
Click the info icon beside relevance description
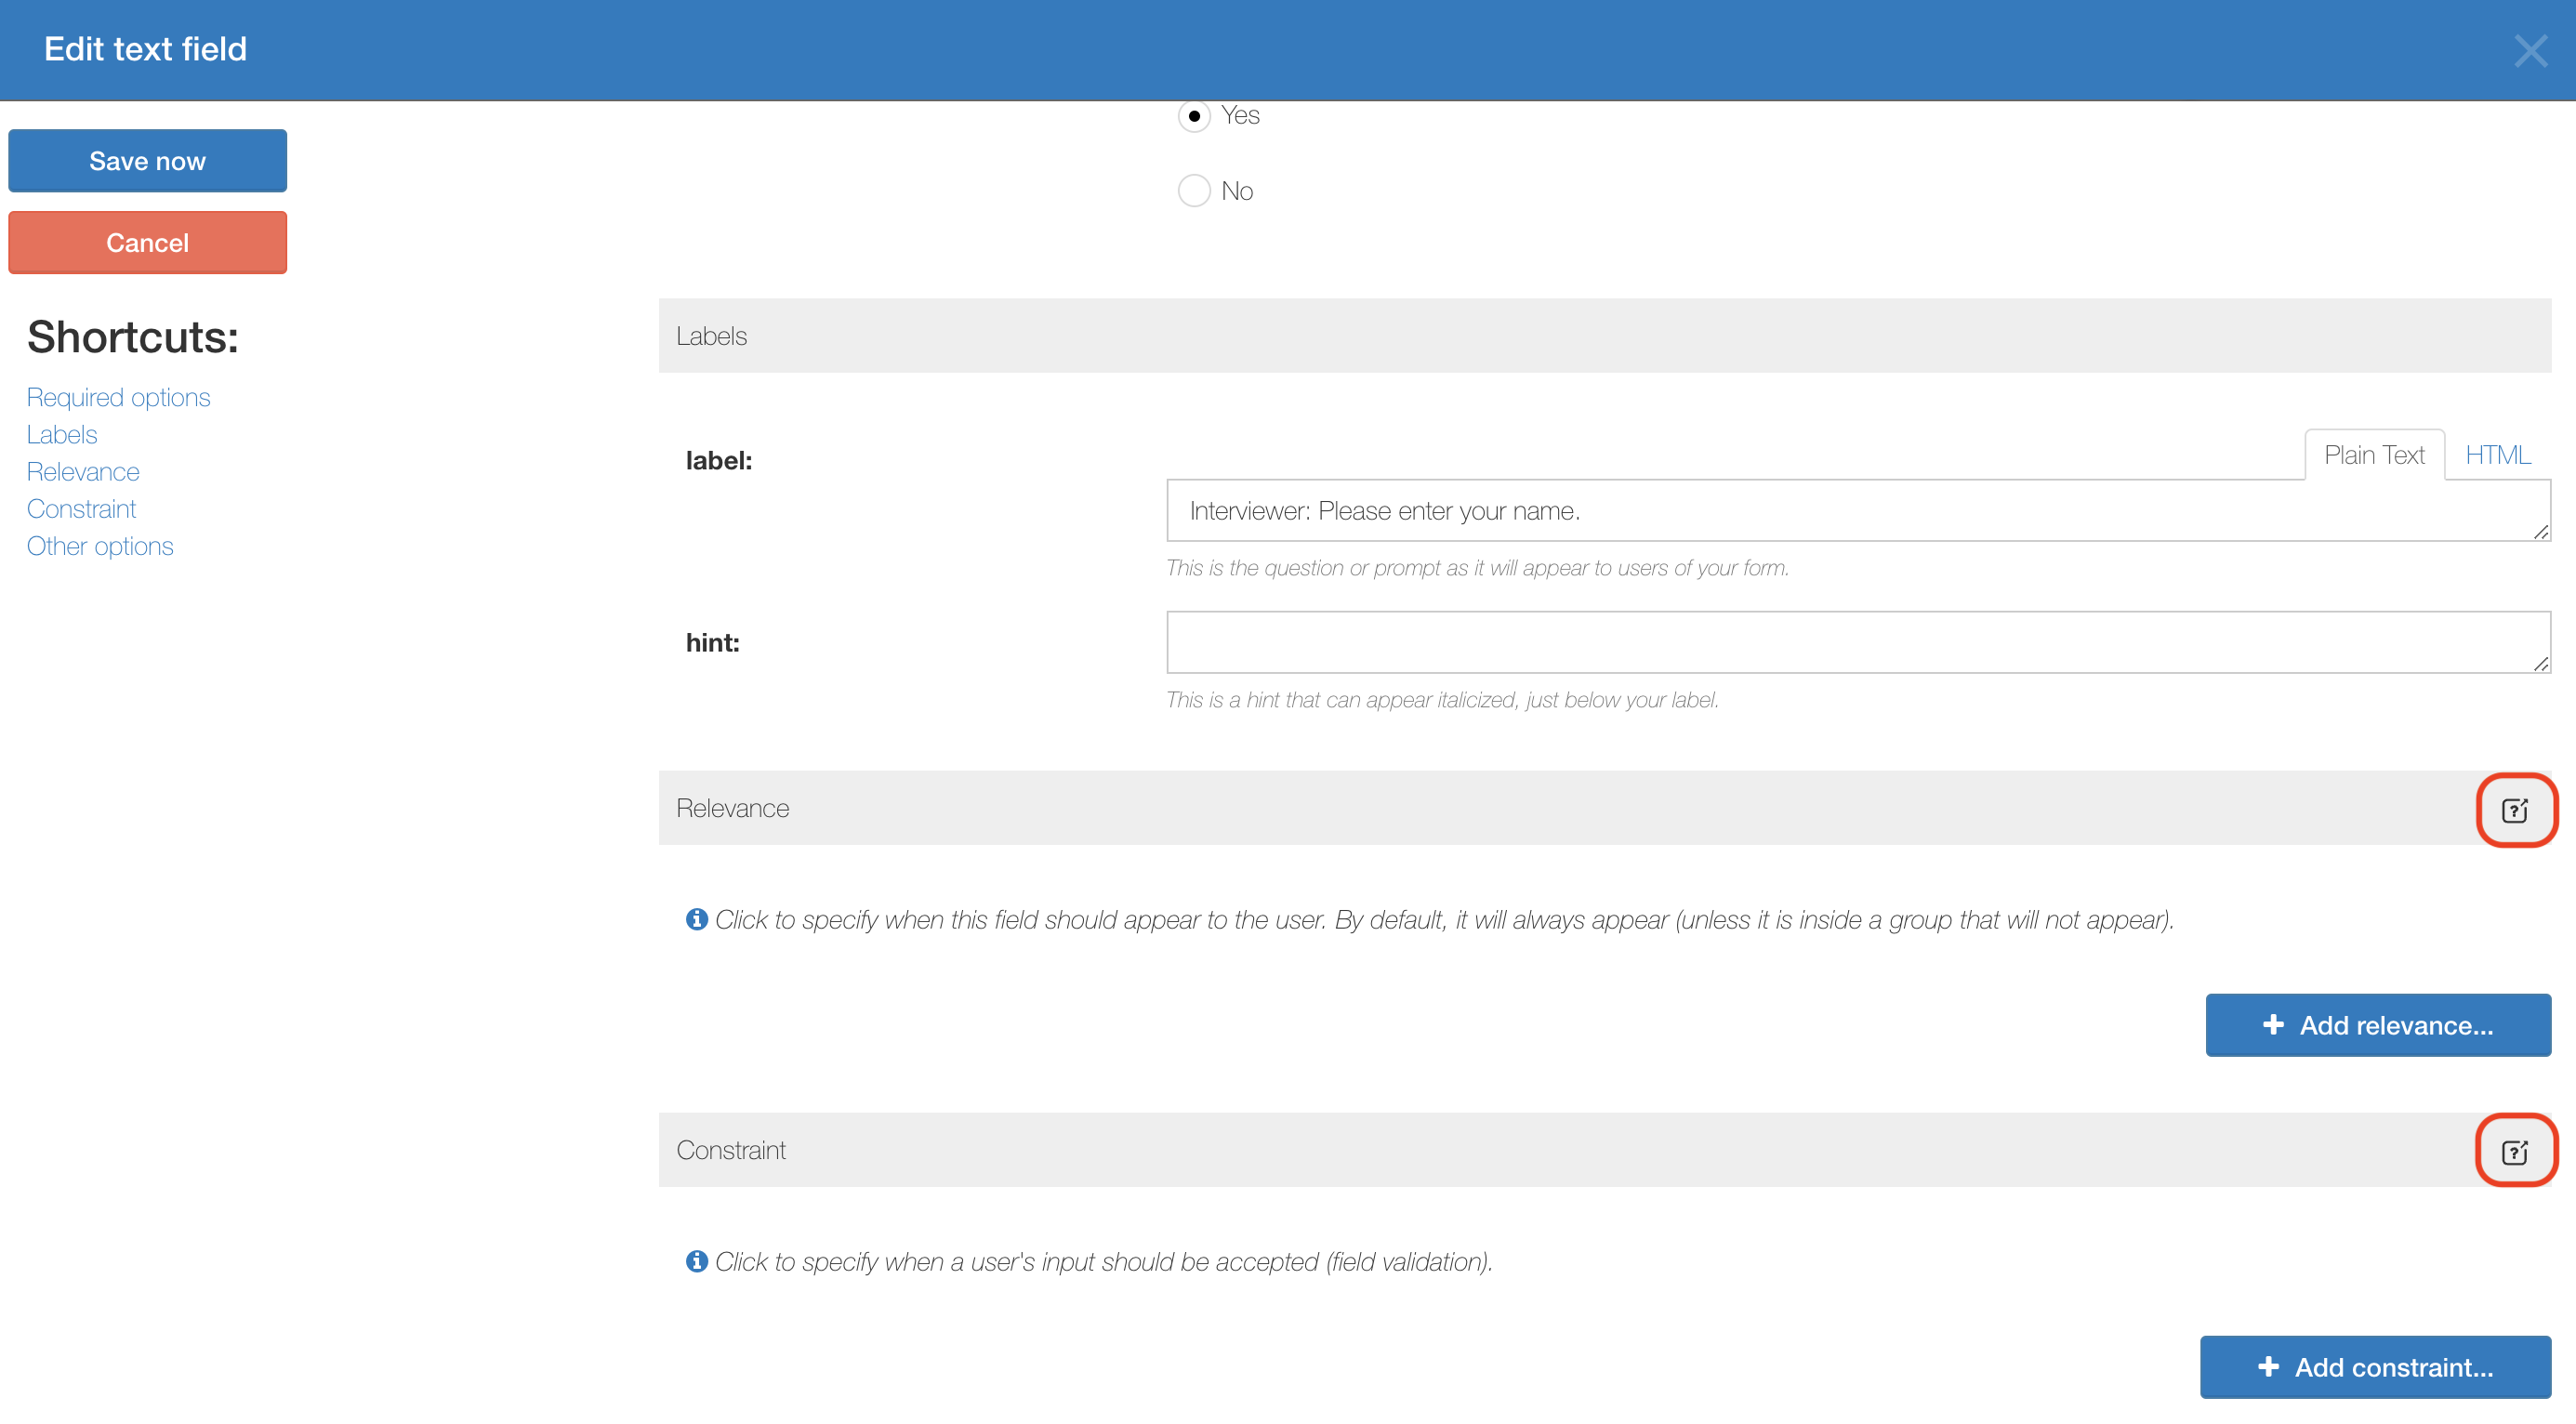[x=697, y=919]
